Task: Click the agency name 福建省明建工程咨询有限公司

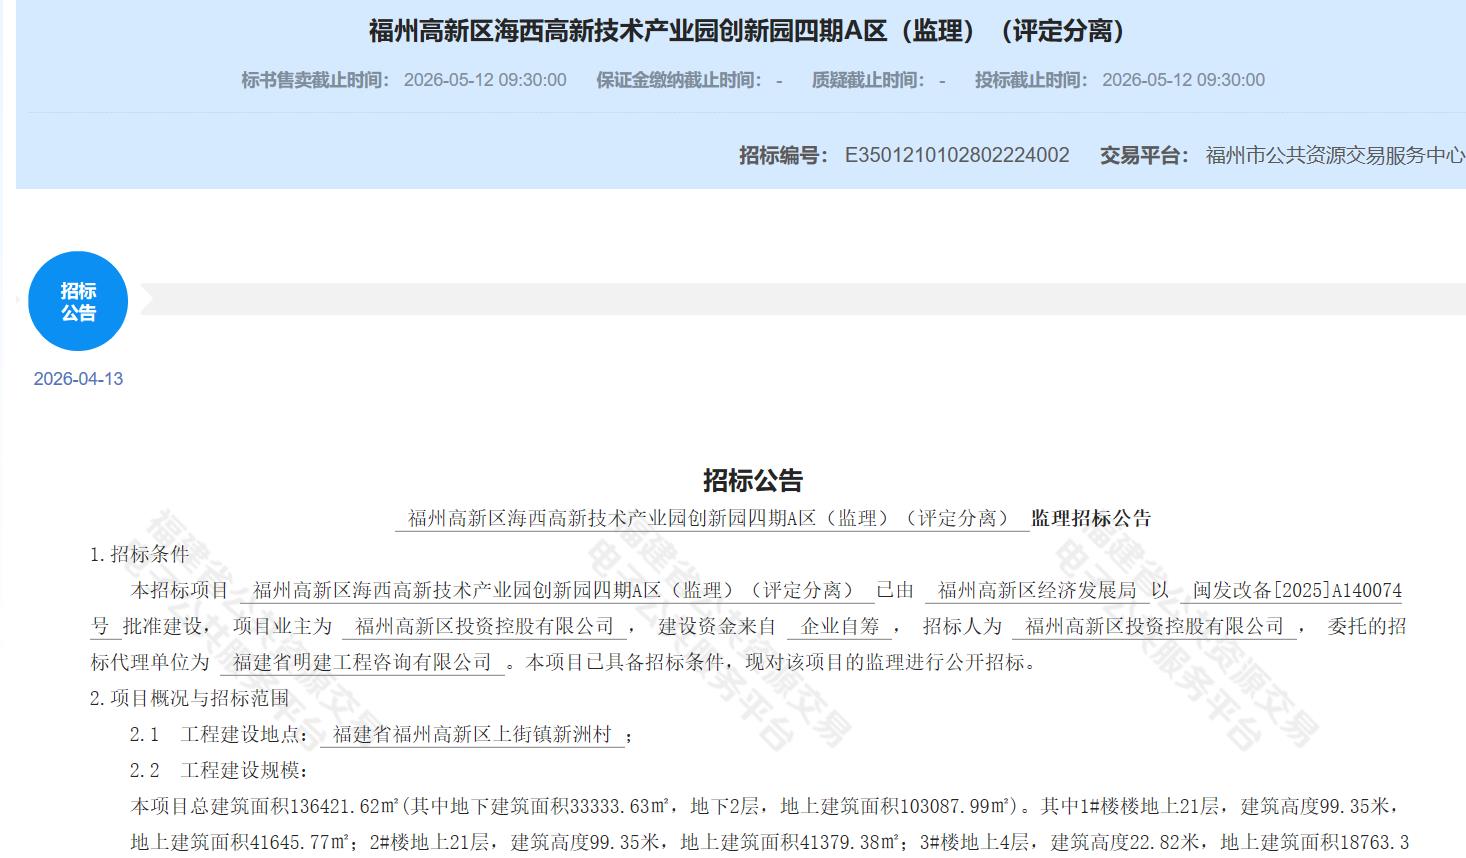Action: (362, 662)
